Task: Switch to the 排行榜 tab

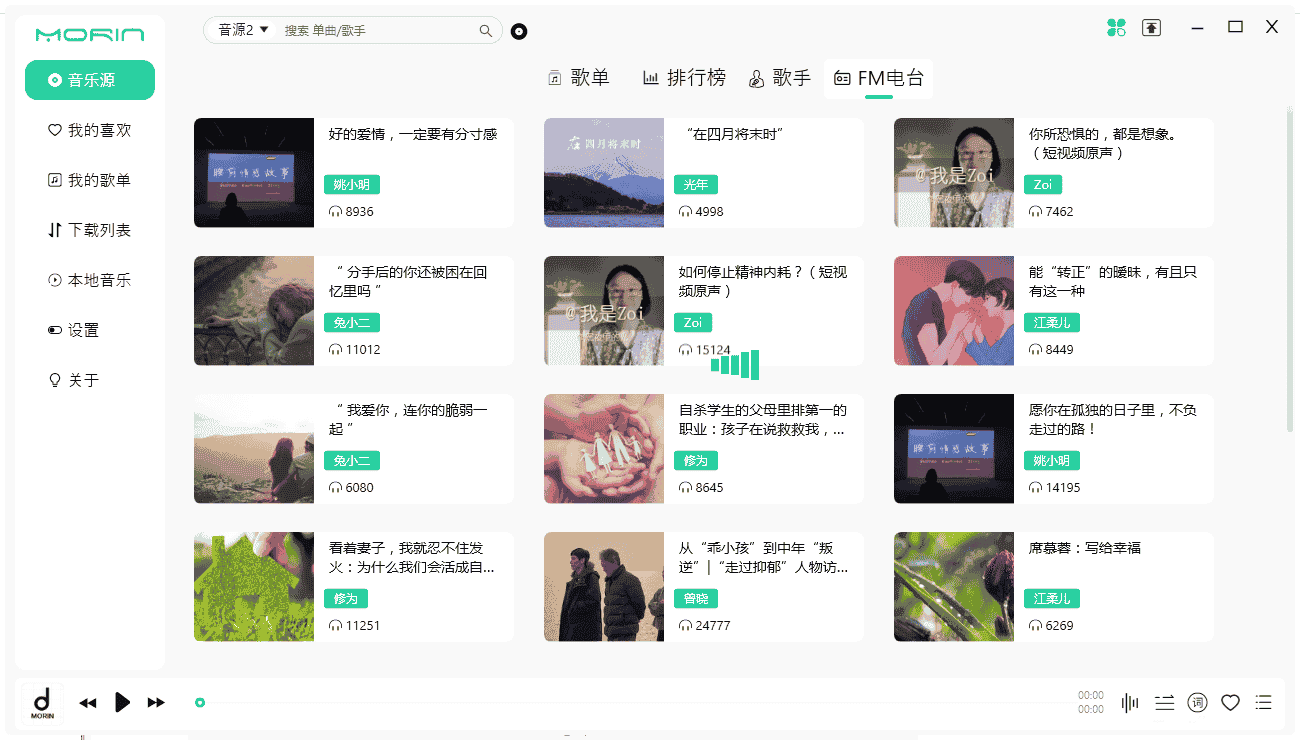Action: coord(684,78)
